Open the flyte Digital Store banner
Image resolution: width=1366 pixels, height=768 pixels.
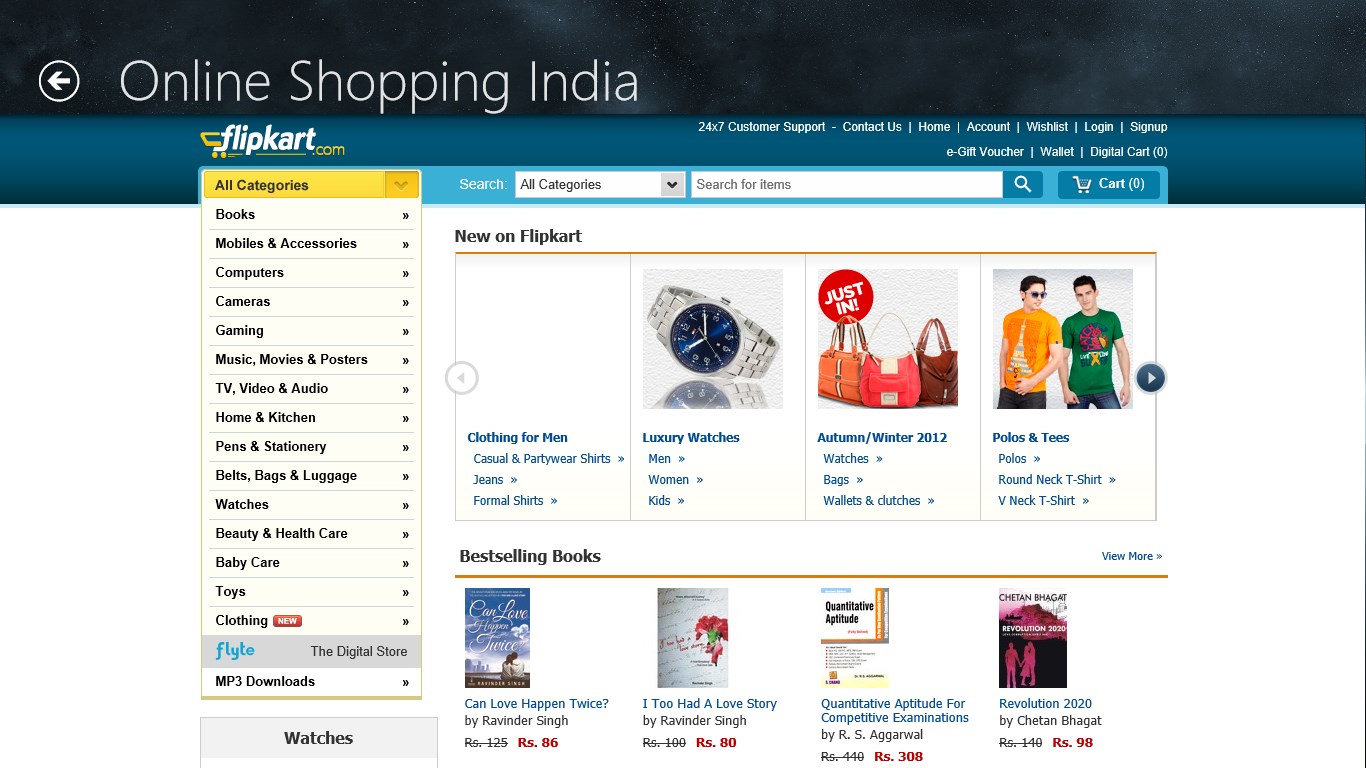(311, 651)
